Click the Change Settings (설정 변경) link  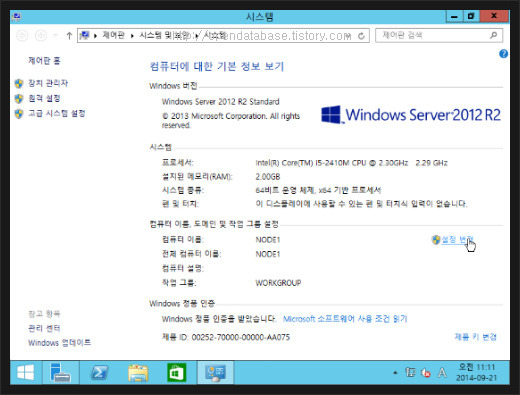click(x=457, y=239)
